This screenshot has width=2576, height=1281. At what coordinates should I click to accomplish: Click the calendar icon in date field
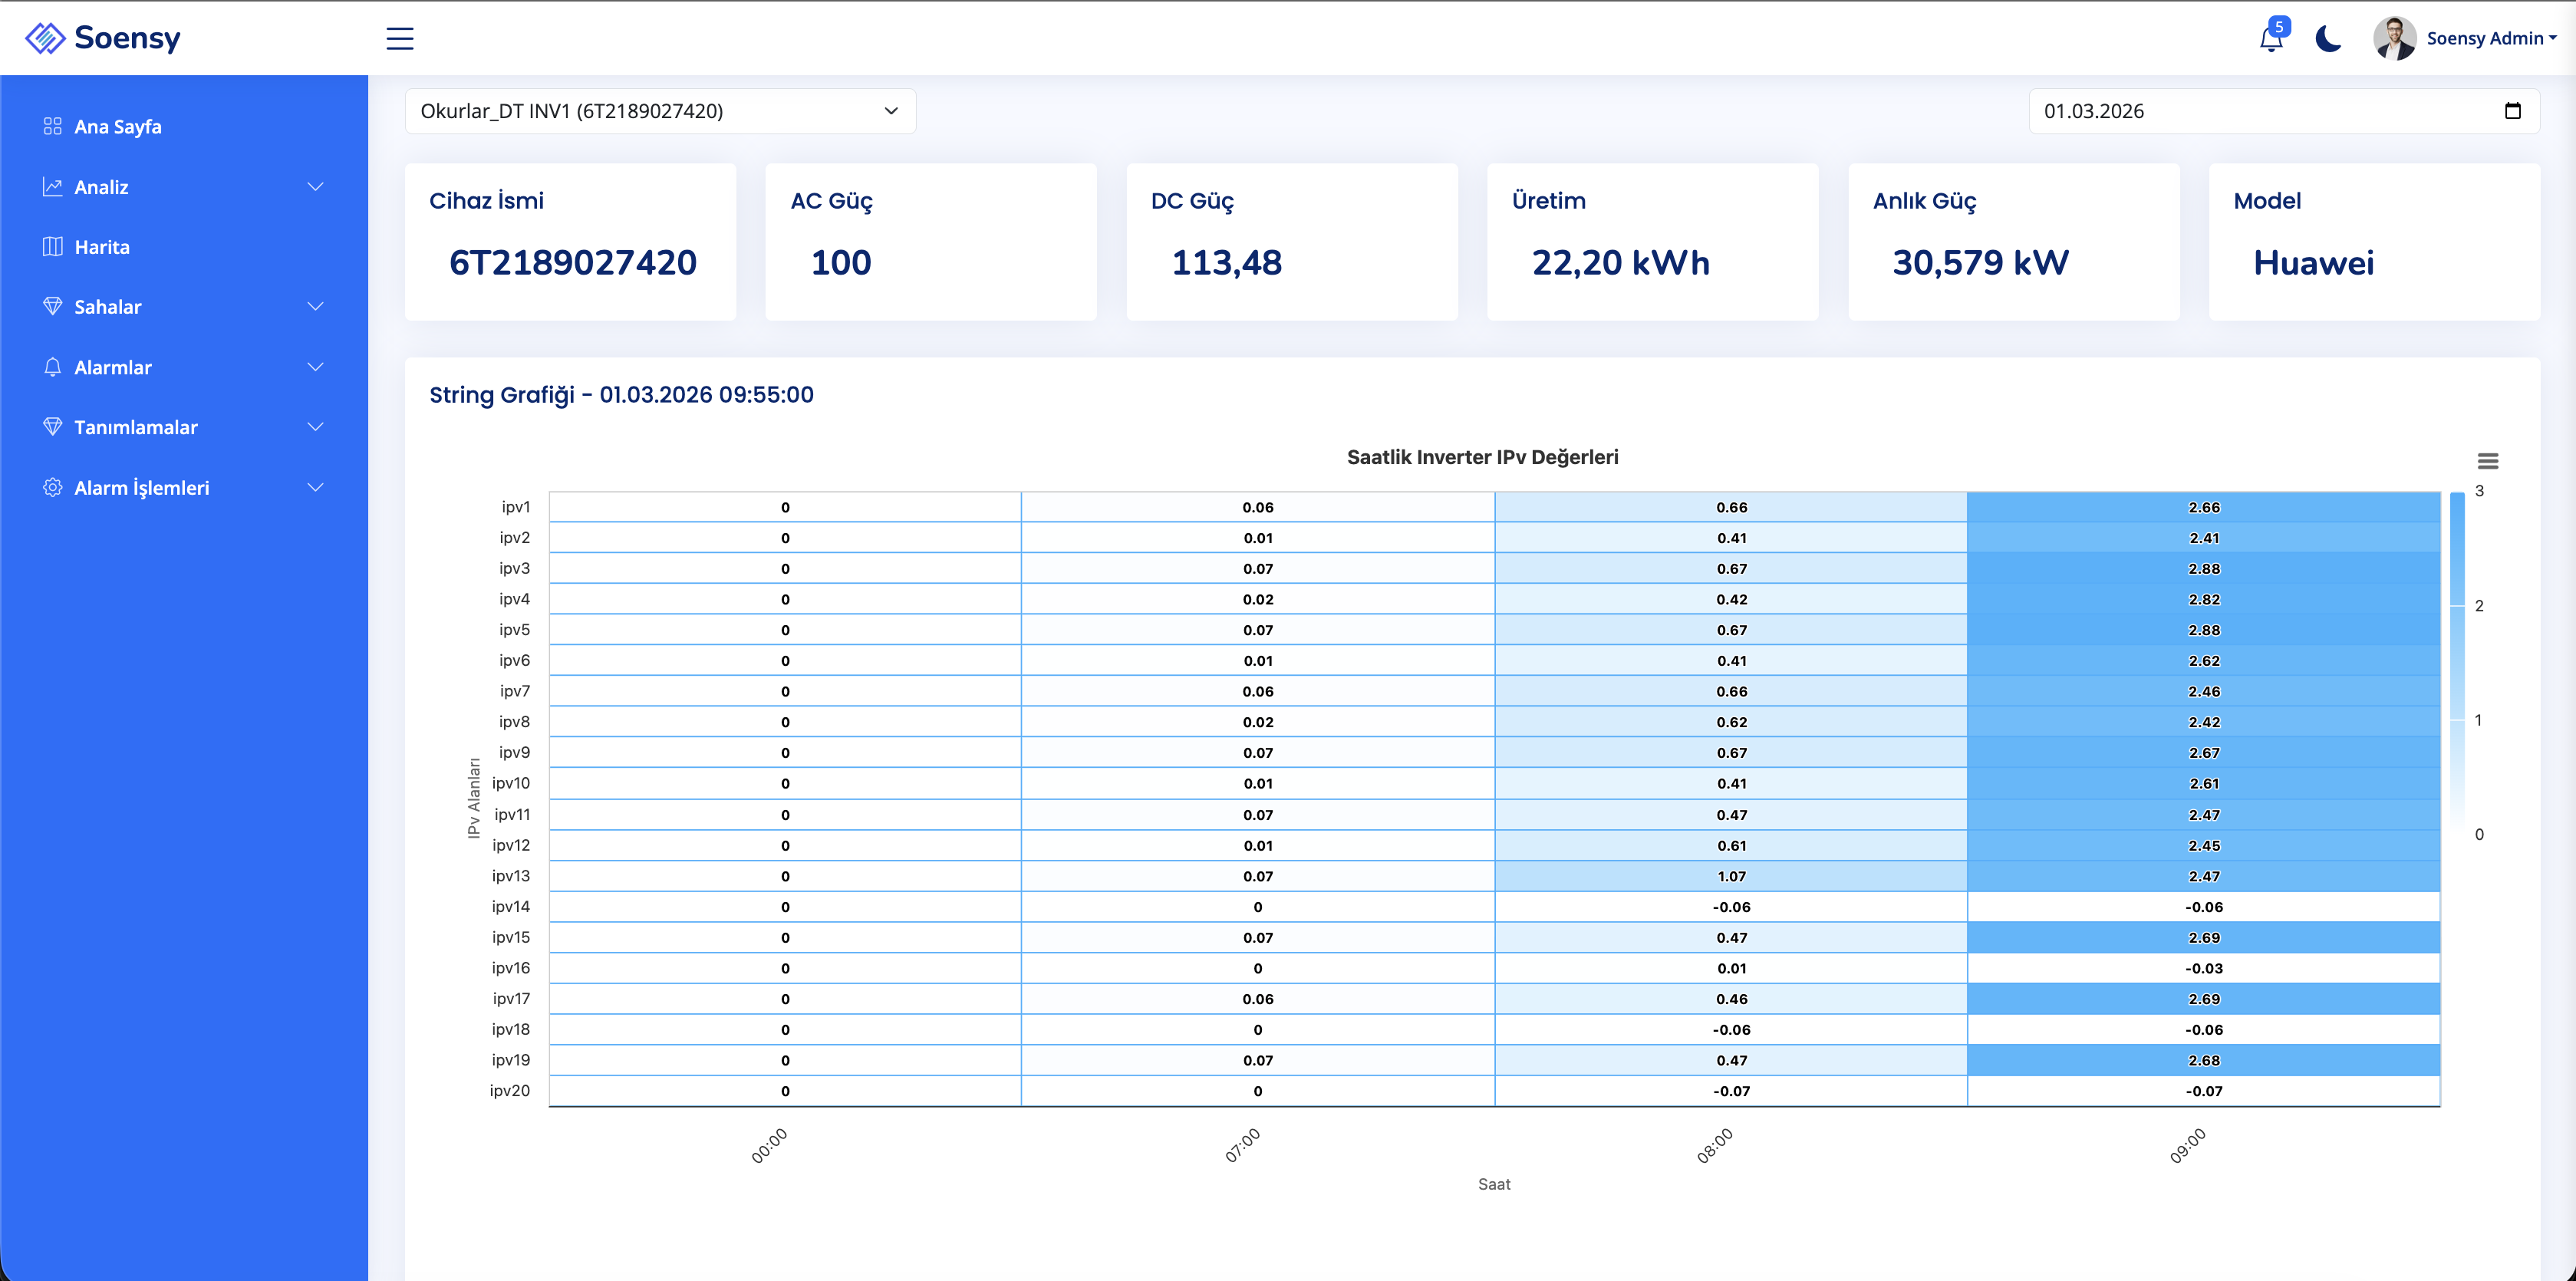pyautogui.click(x=2512, y=111)
